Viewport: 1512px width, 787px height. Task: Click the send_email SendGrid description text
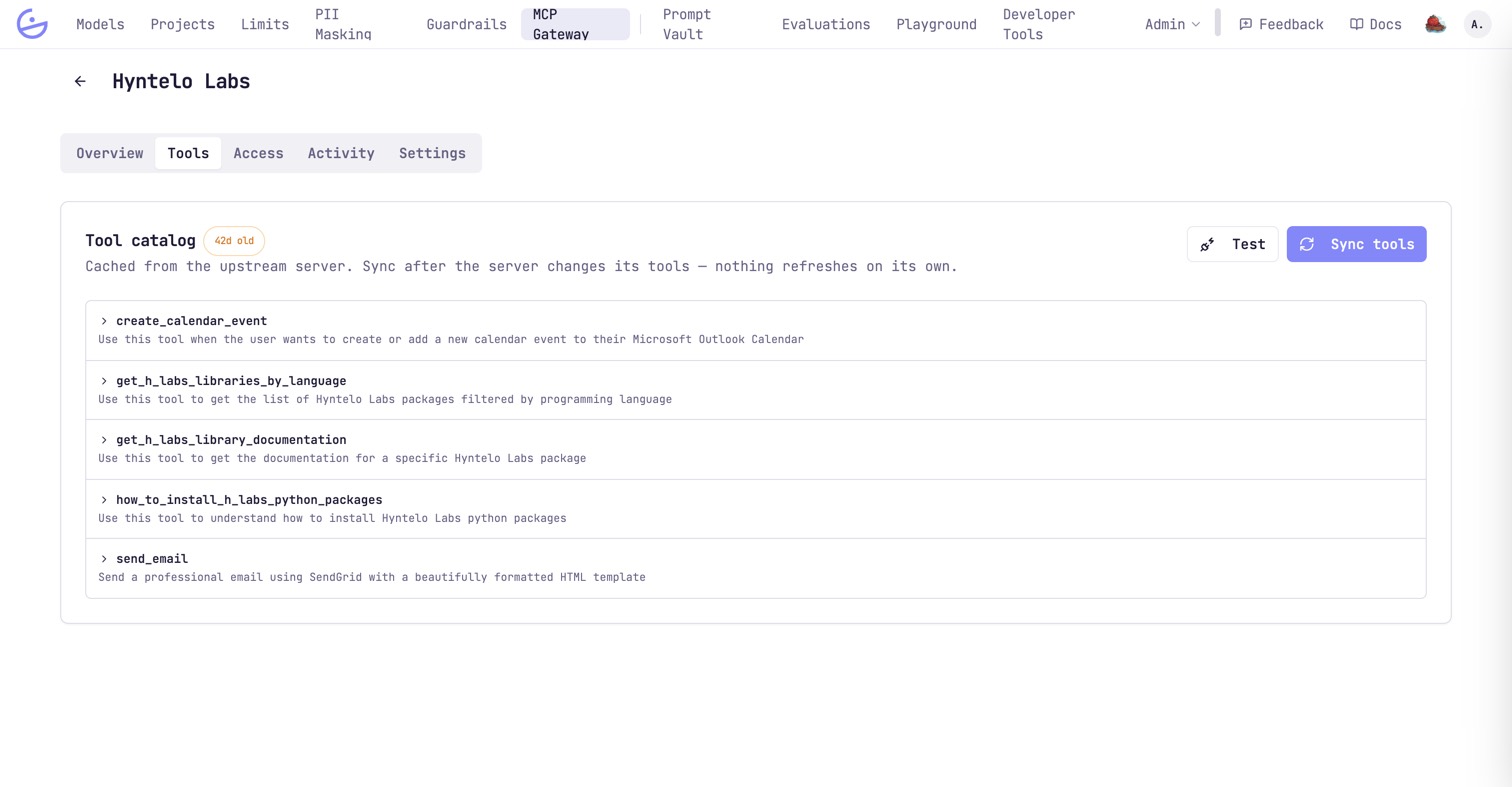pos(372,577)
